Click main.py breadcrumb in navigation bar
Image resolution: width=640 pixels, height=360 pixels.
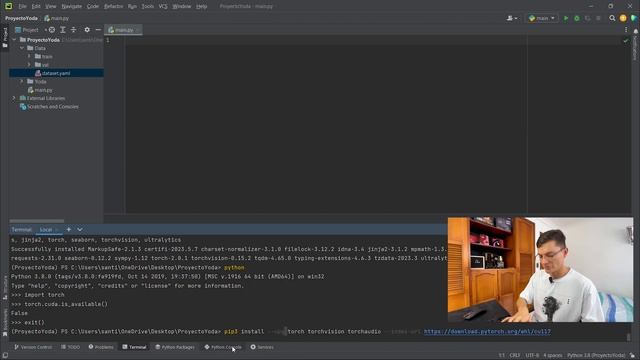(56, 18)
